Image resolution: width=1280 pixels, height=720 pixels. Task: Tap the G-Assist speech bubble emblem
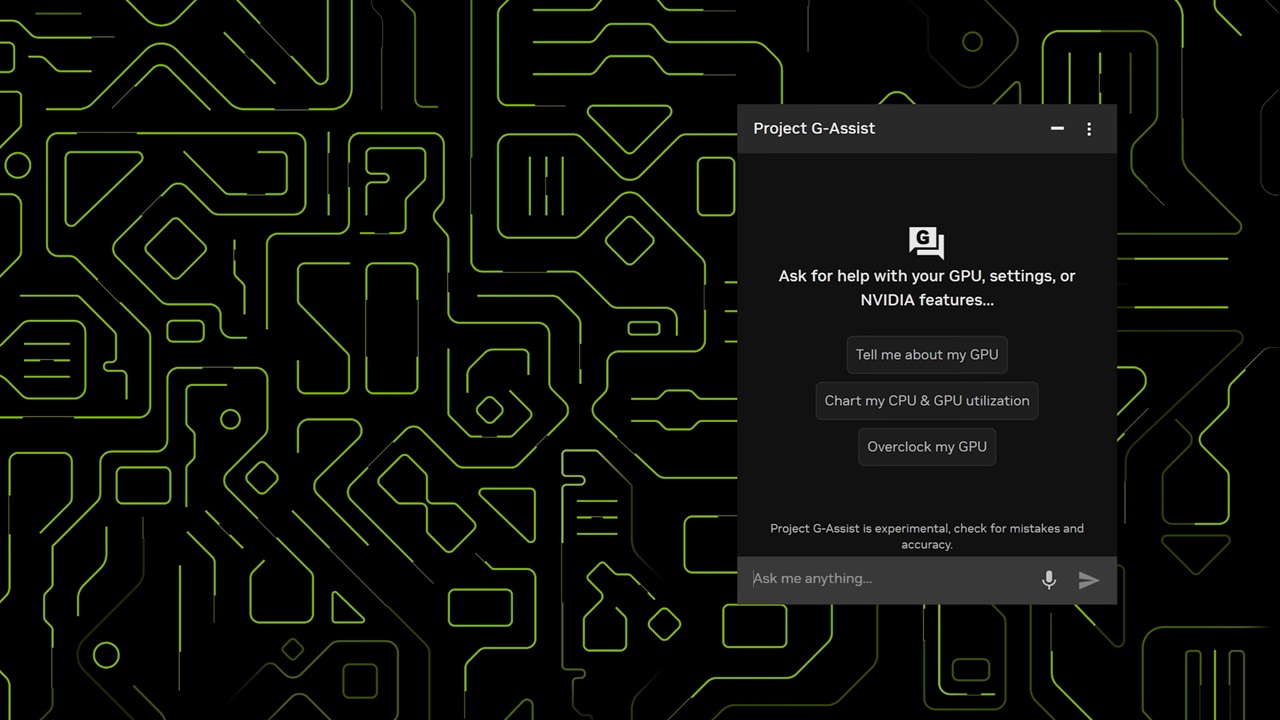[926, 241]
